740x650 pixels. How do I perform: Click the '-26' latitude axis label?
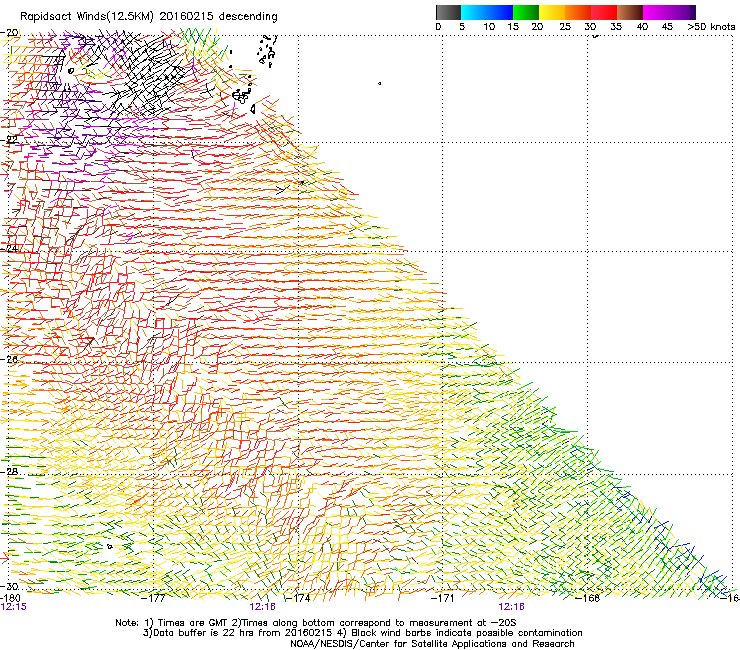pyautogui.click(x=9, y=359)
